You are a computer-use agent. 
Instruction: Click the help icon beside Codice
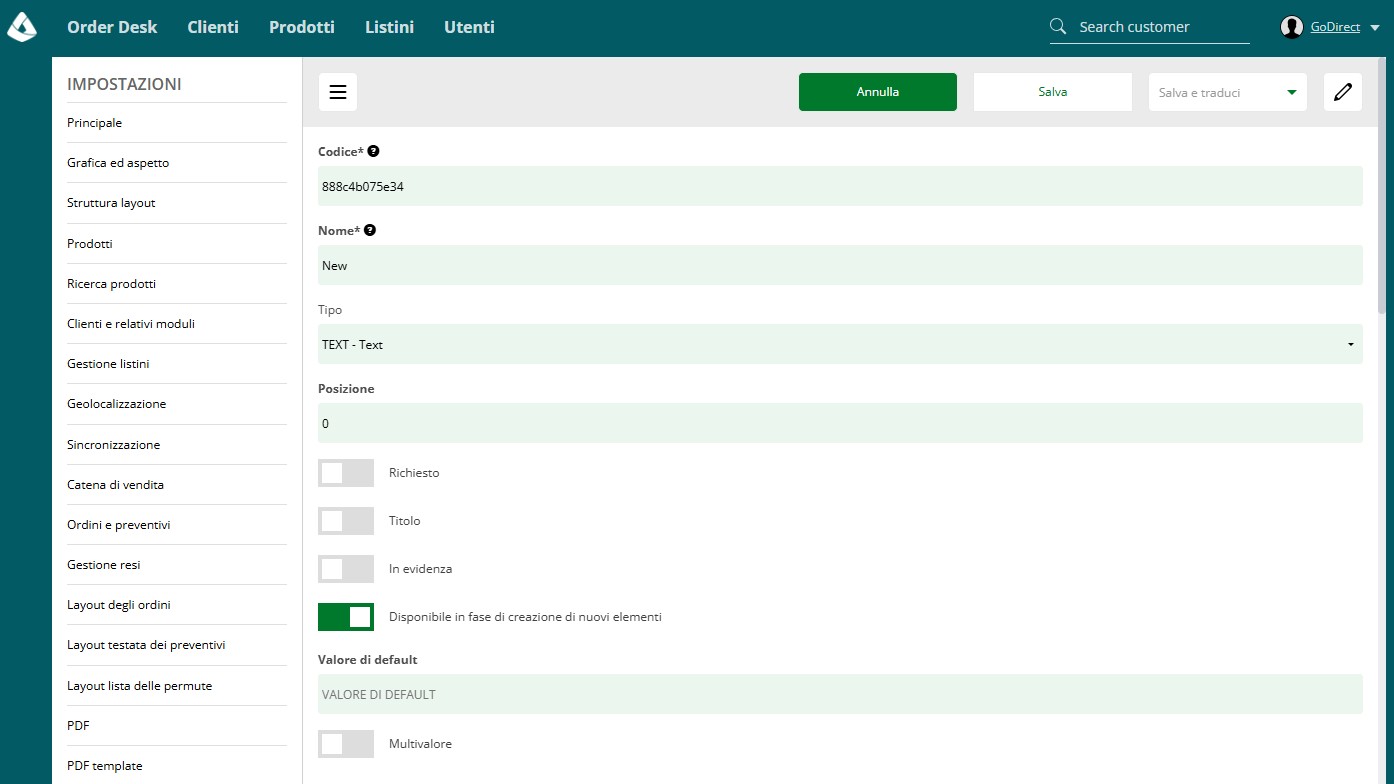[x=374, y=151]
